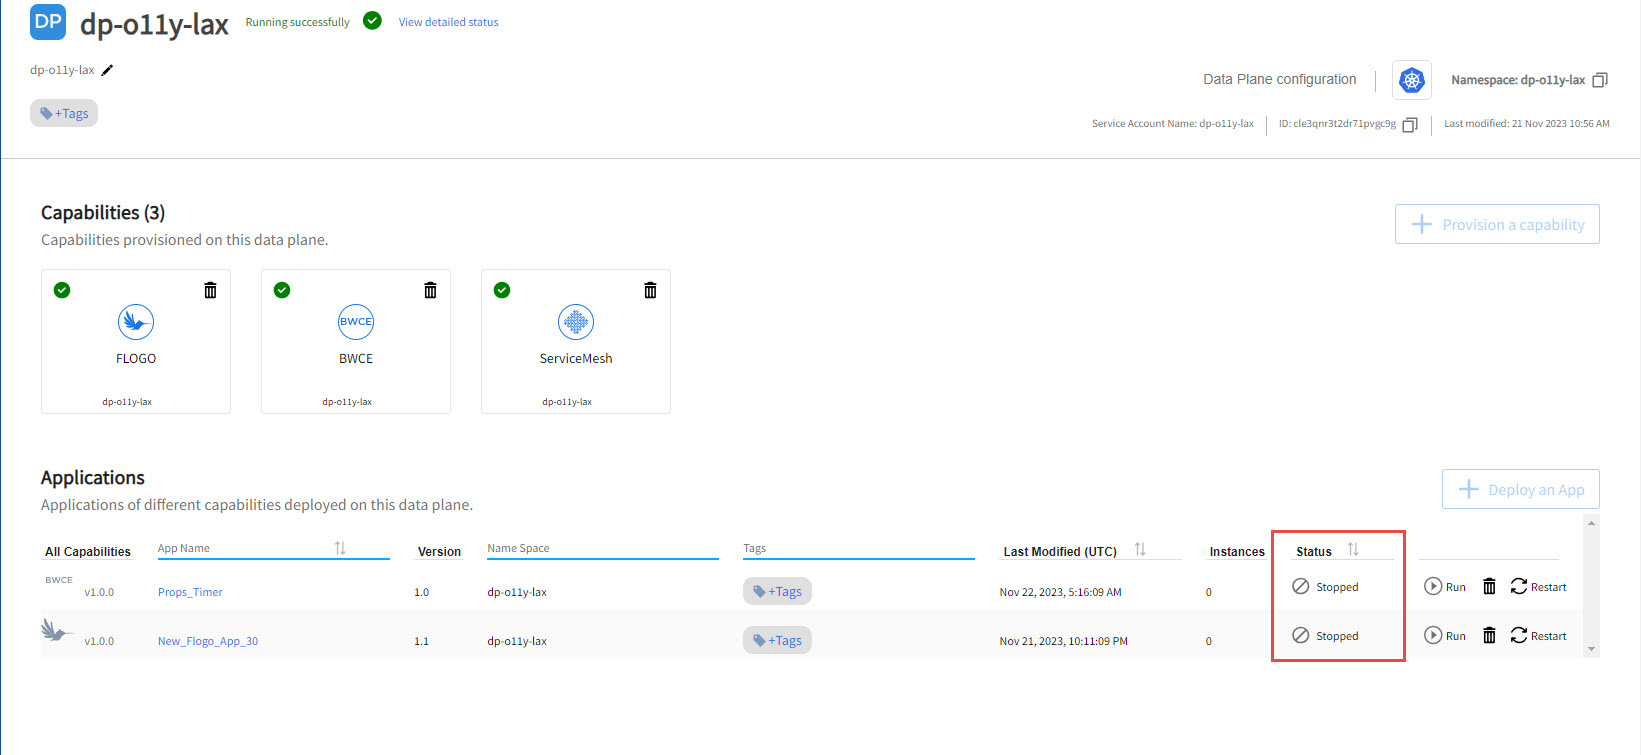The width and height of the screenshot is (1641, 755).
Task: Click the green Running successfully check icon
Action: pos(372,21)
